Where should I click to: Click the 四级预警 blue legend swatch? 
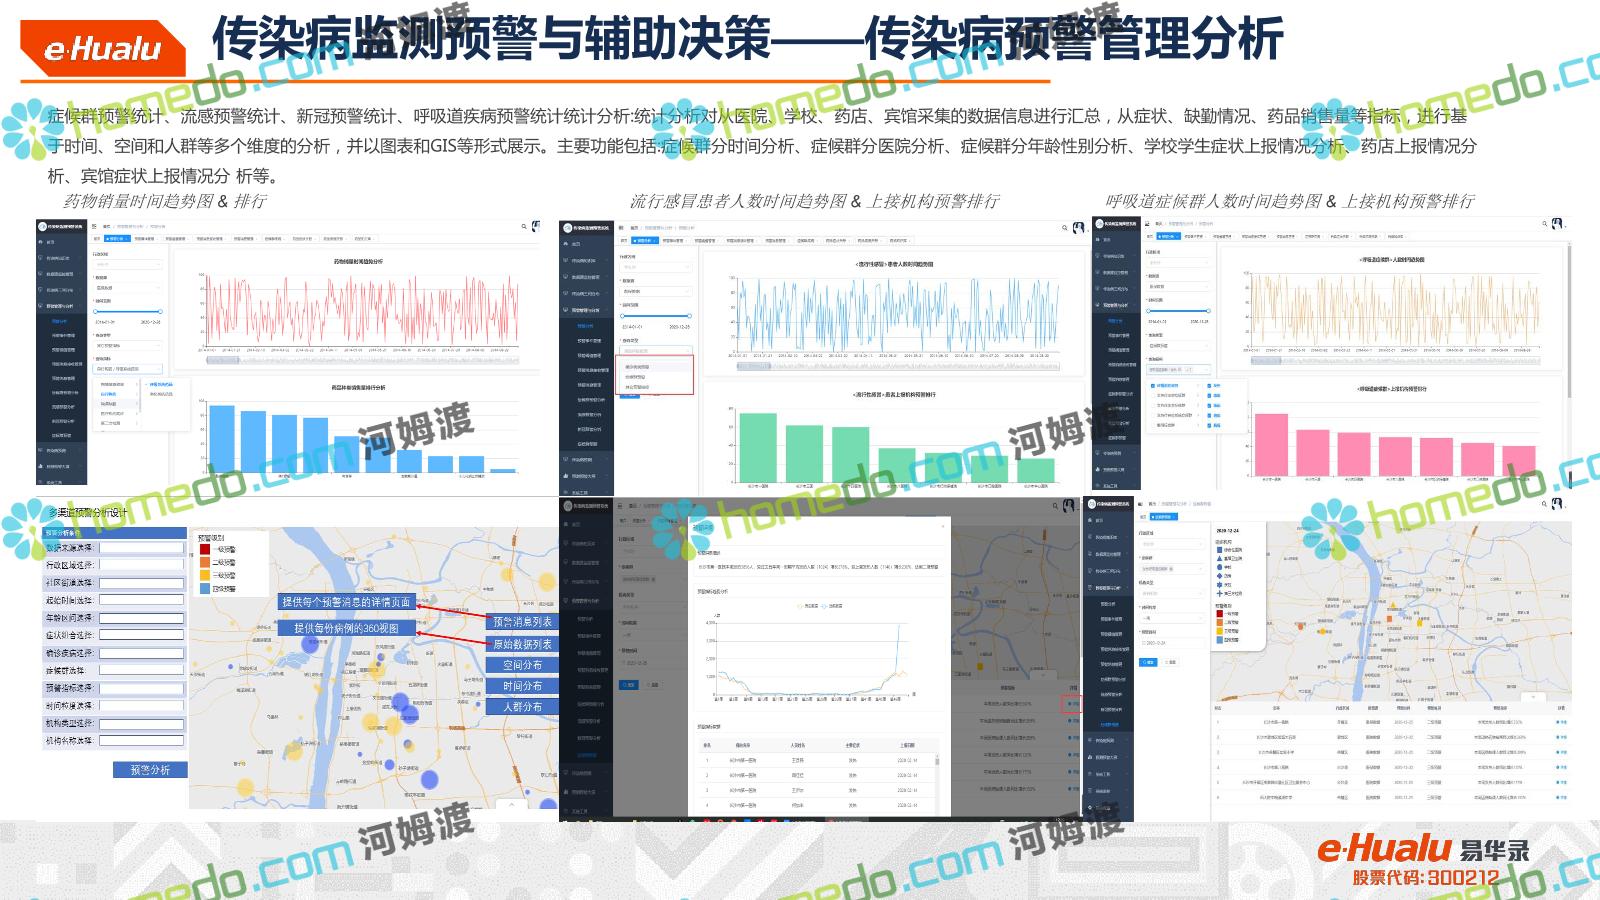205,589
